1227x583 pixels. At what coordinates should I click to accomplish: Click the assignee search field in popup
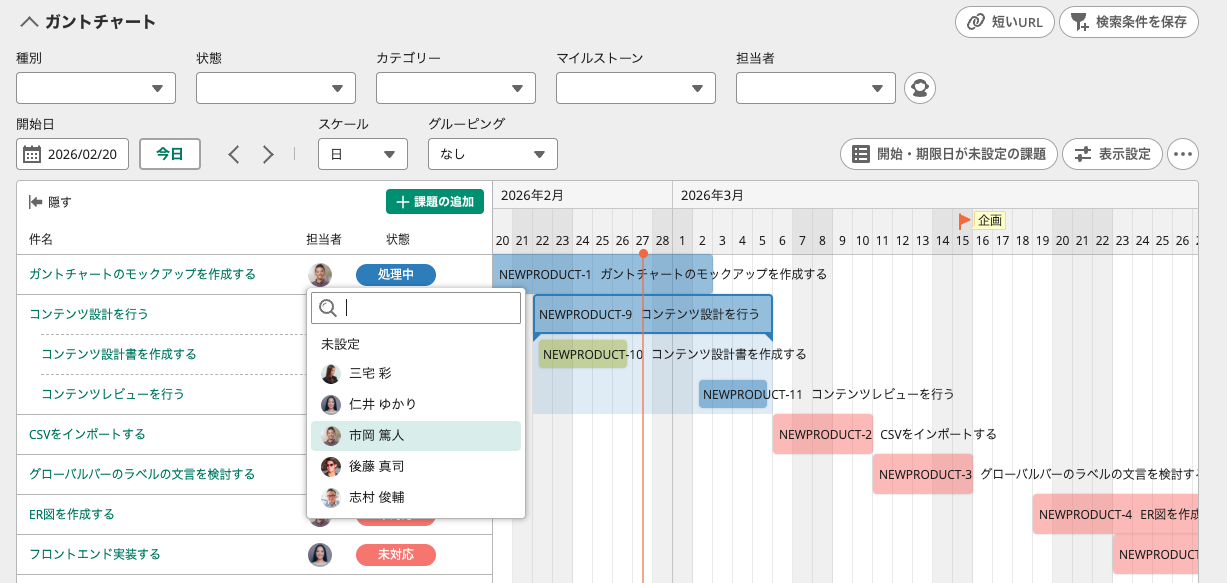416,308
